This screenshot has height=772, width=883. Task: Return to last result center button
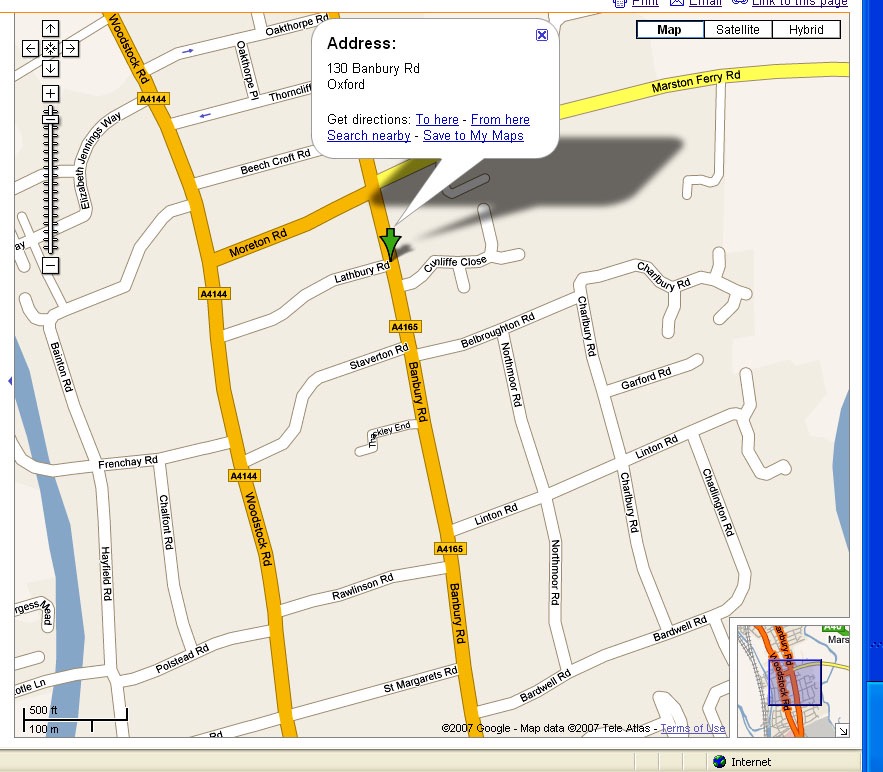(50, 48)
